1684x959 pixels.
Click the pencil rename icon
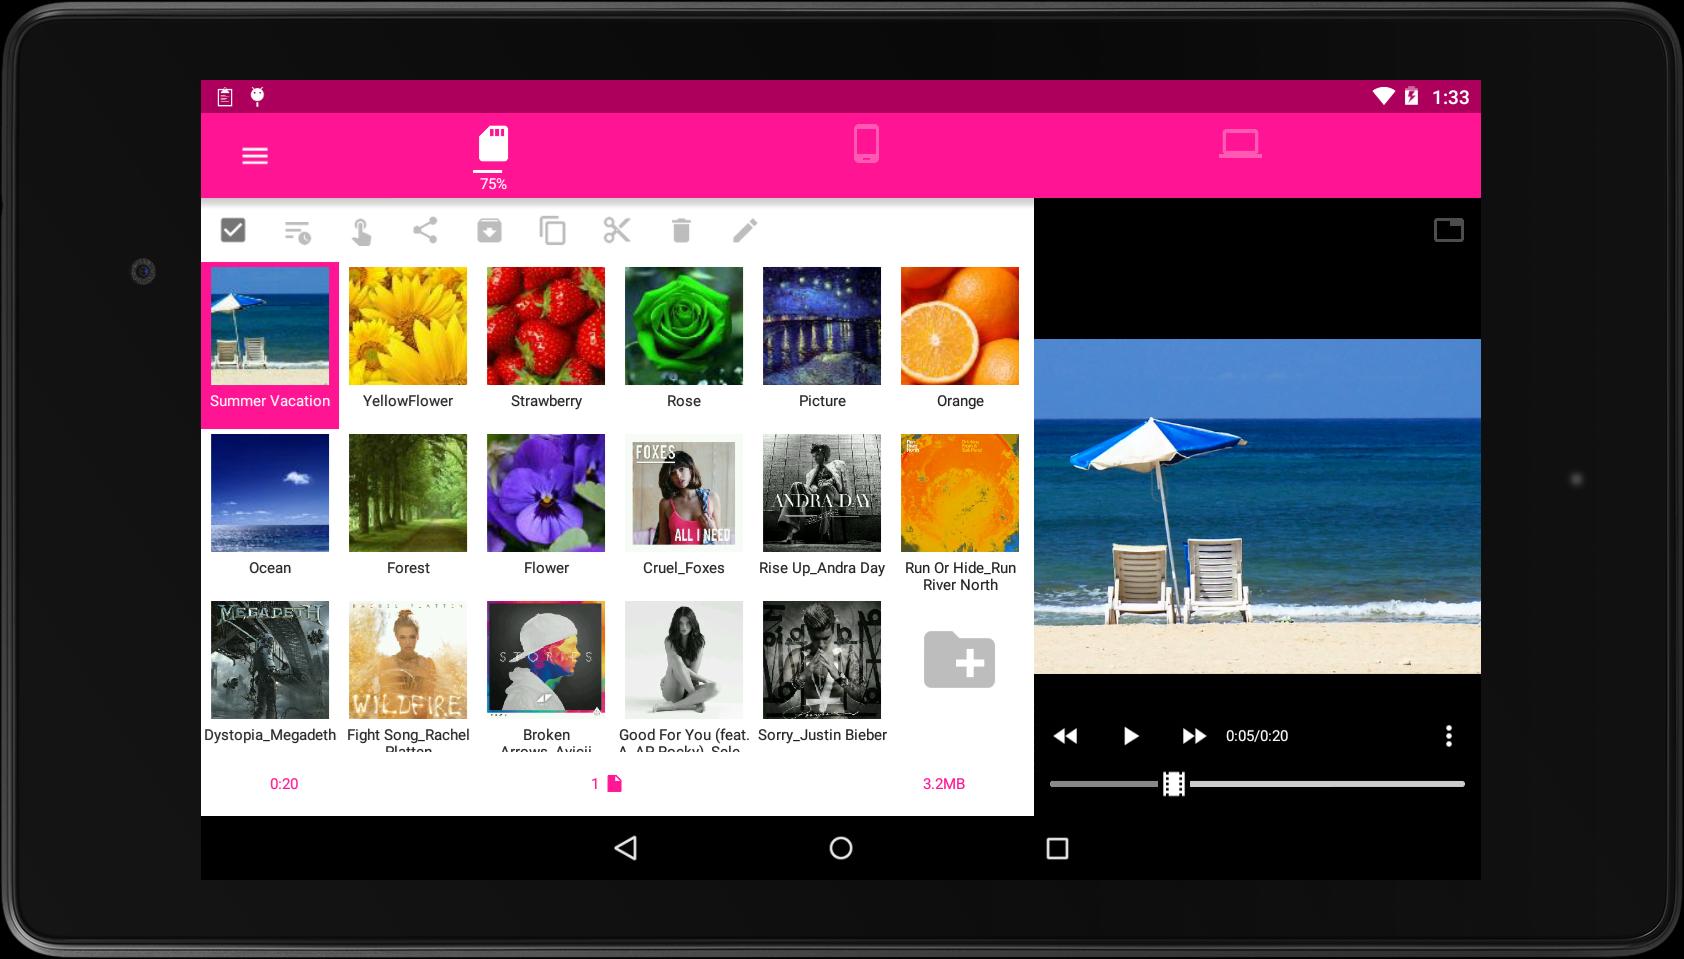click(745, 231)
